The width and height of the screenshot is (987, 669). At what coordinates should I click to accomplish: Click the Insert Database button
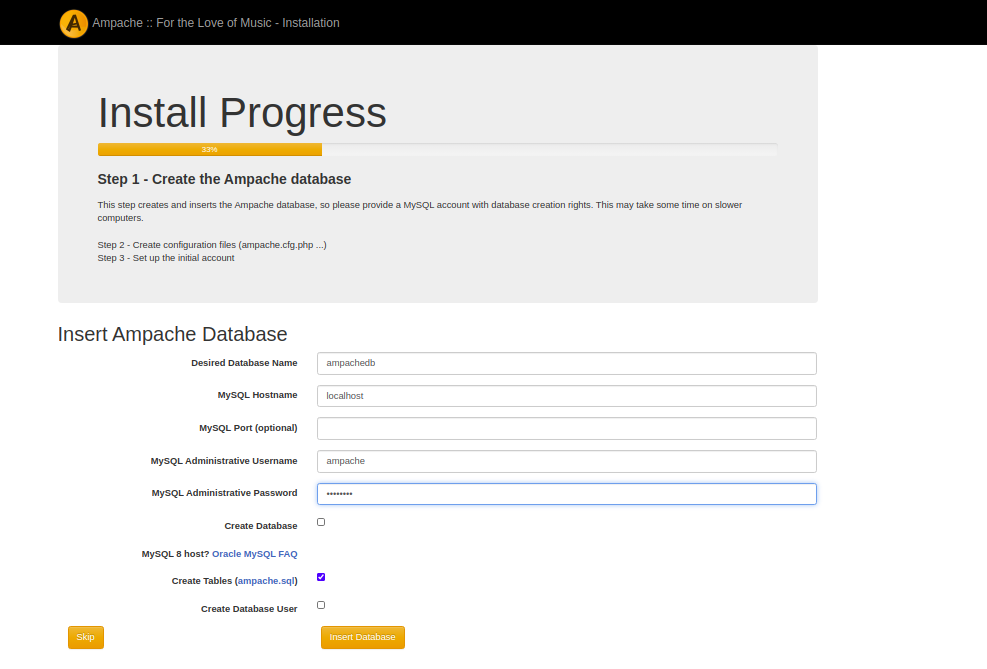363,637
